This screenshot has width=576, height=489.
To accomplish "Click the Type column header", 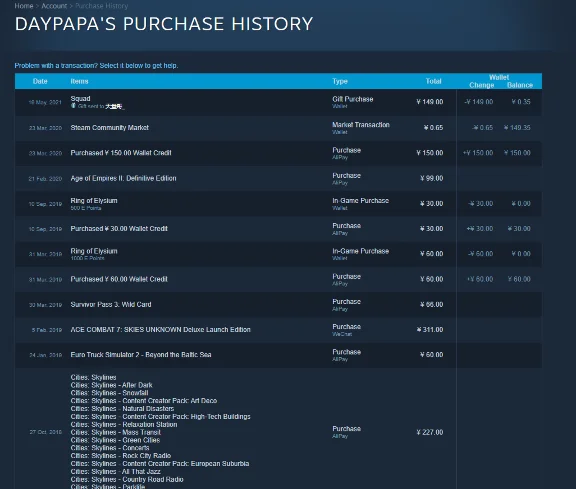I will [340, 81].
